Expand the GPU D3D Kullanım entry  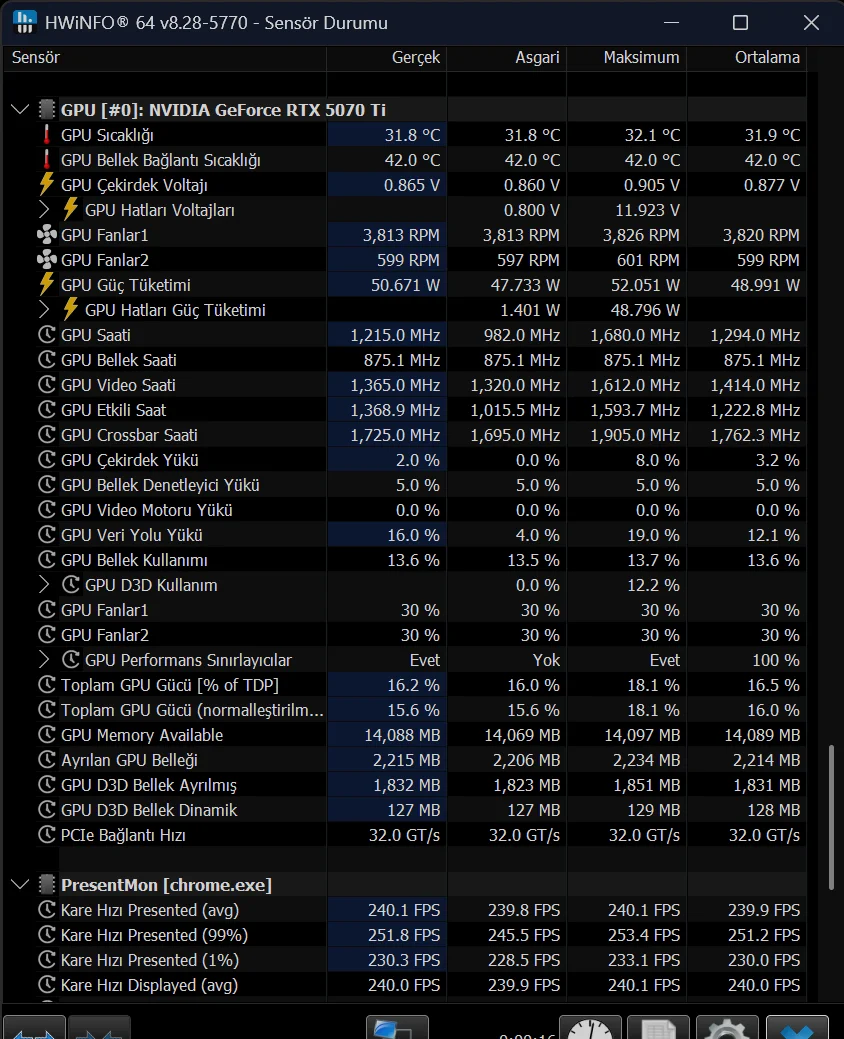click(44, 584)
